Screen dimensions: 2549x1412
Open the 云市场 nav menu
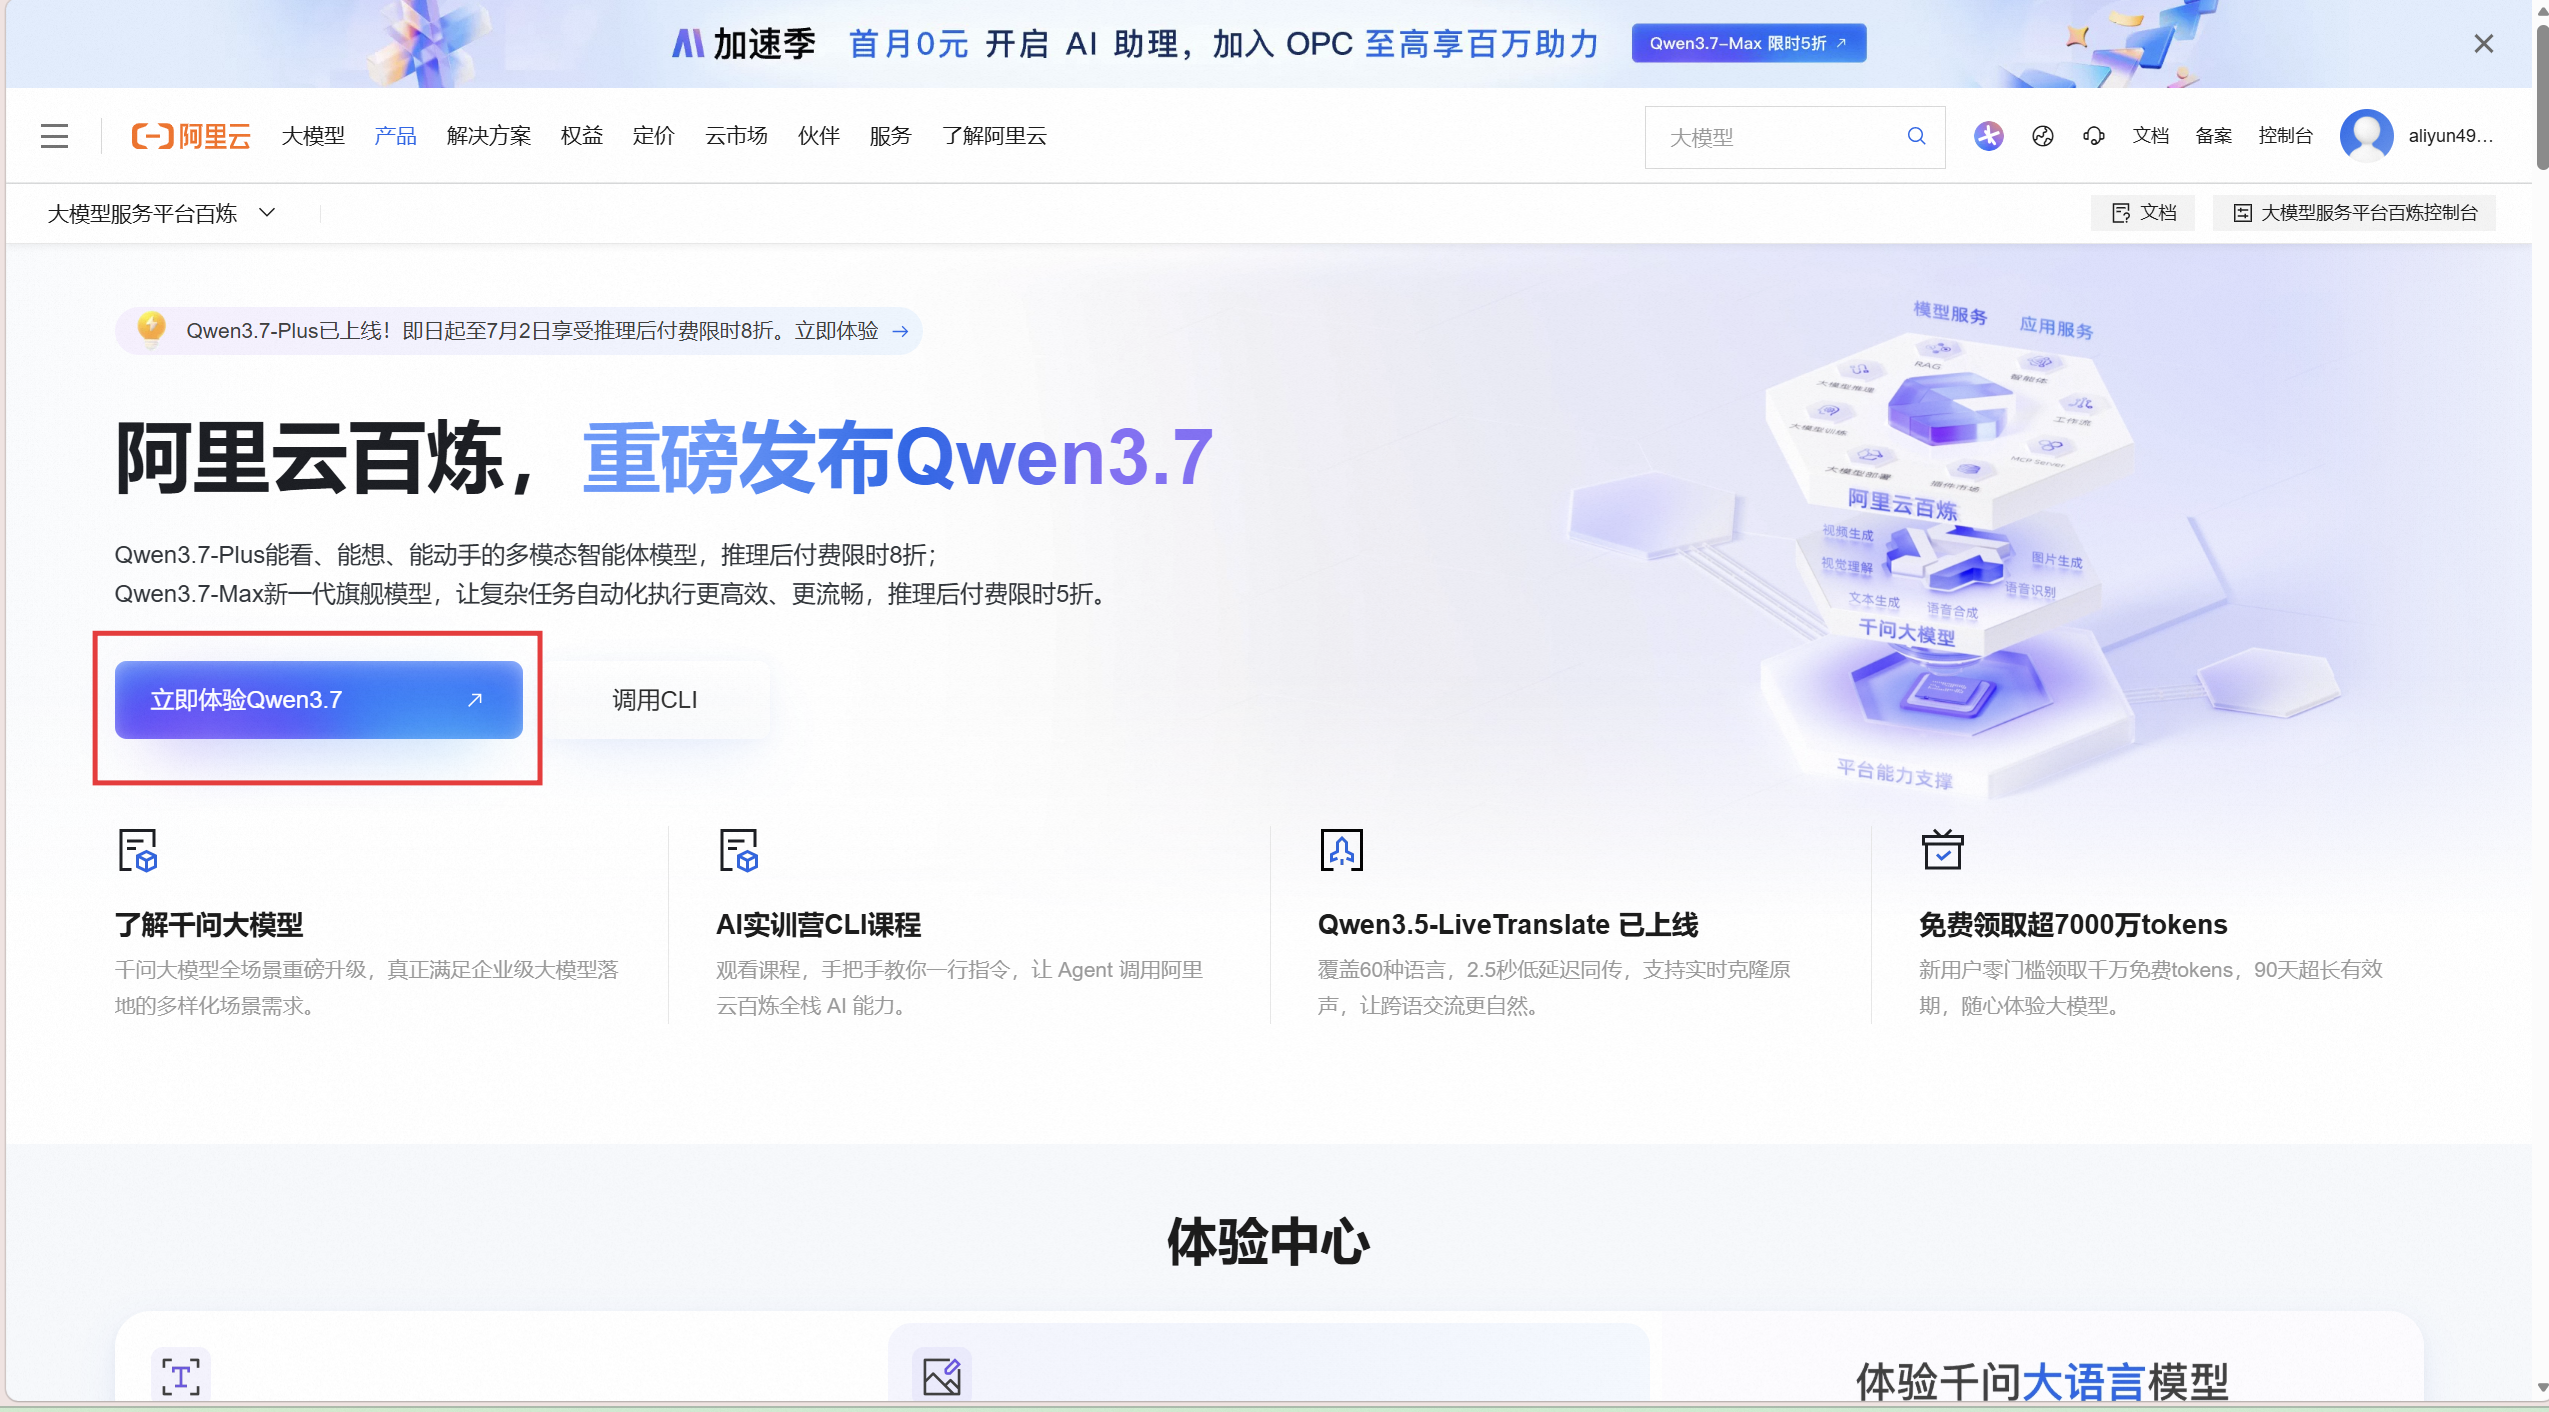(736, 136)
